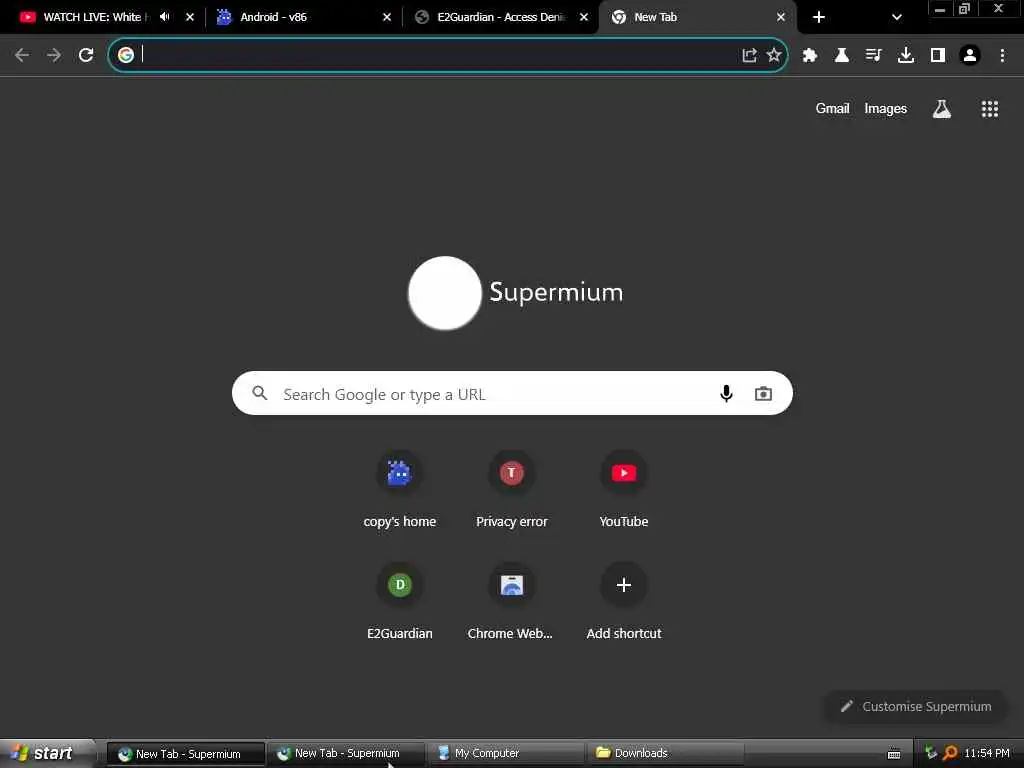The height and width of the screenshot is (768, 1024).
Task: Start voice search with microphone icon
Action: click(x=726, y=393)
